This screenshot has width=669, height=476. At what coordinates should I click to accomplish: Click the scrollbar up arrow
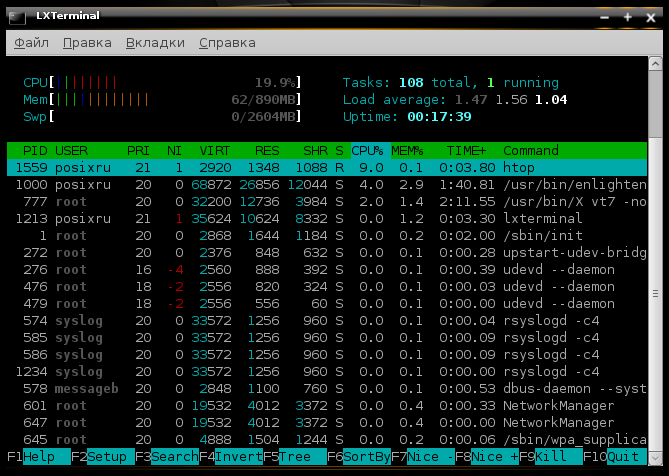click(x=655, y=64)
